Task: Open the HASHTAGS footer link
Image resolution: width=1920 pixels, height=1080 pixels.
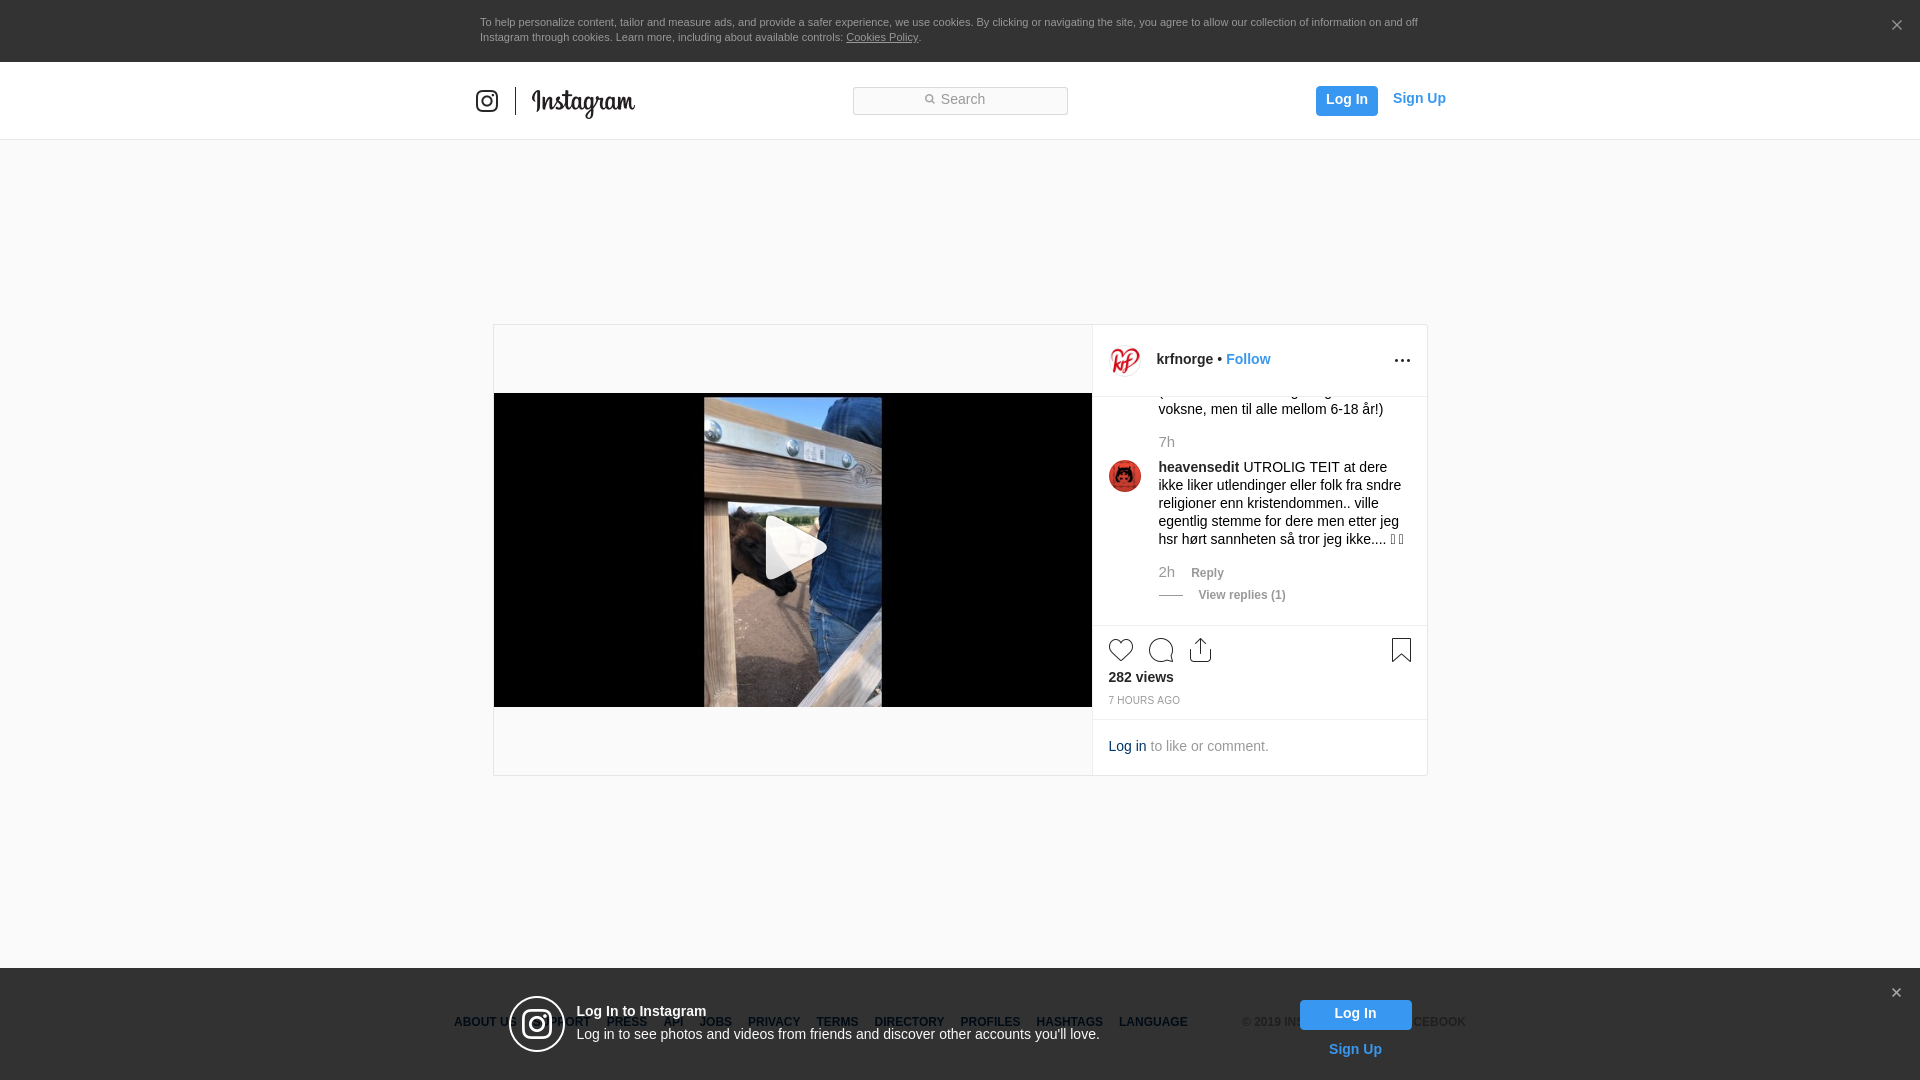Action: click(1069, 1023)
